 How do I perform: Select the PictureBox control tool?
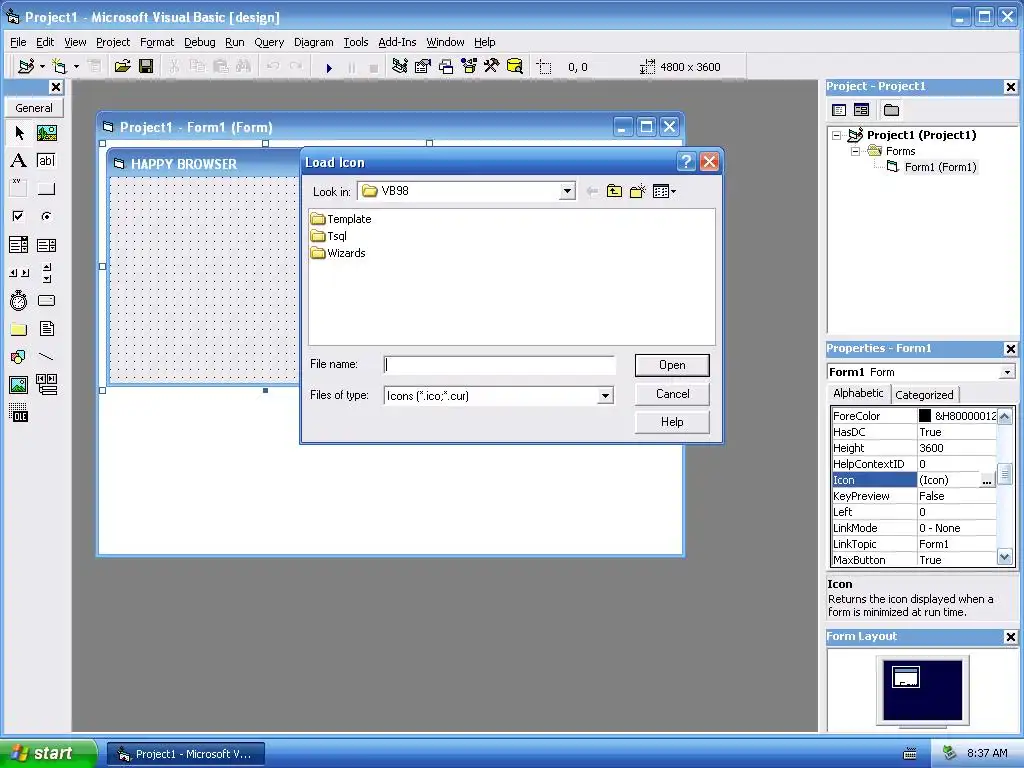coord(46,133)
